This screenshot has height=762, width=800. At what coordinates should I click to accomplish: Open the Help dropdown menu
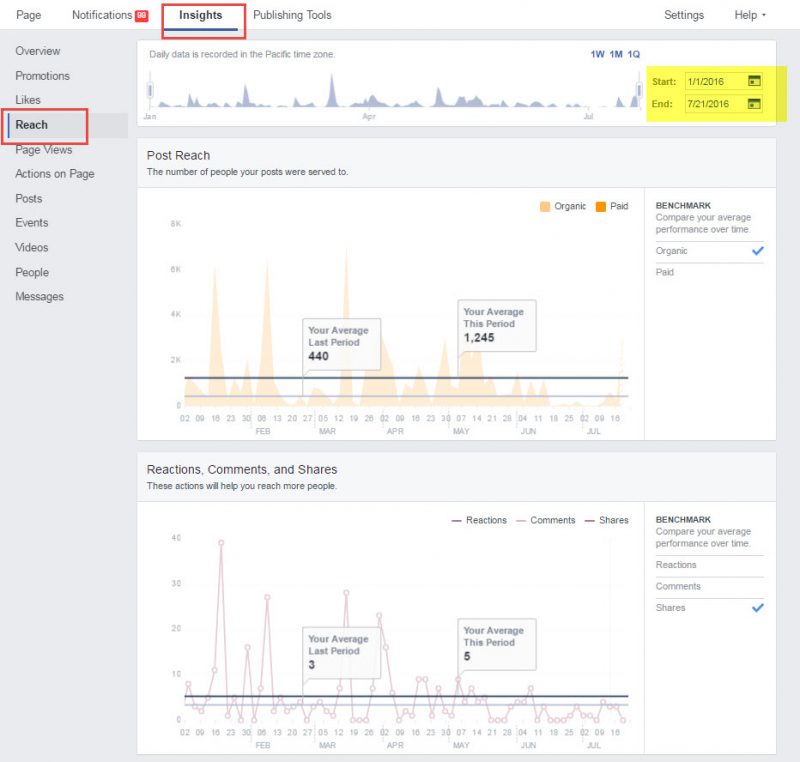744,15
